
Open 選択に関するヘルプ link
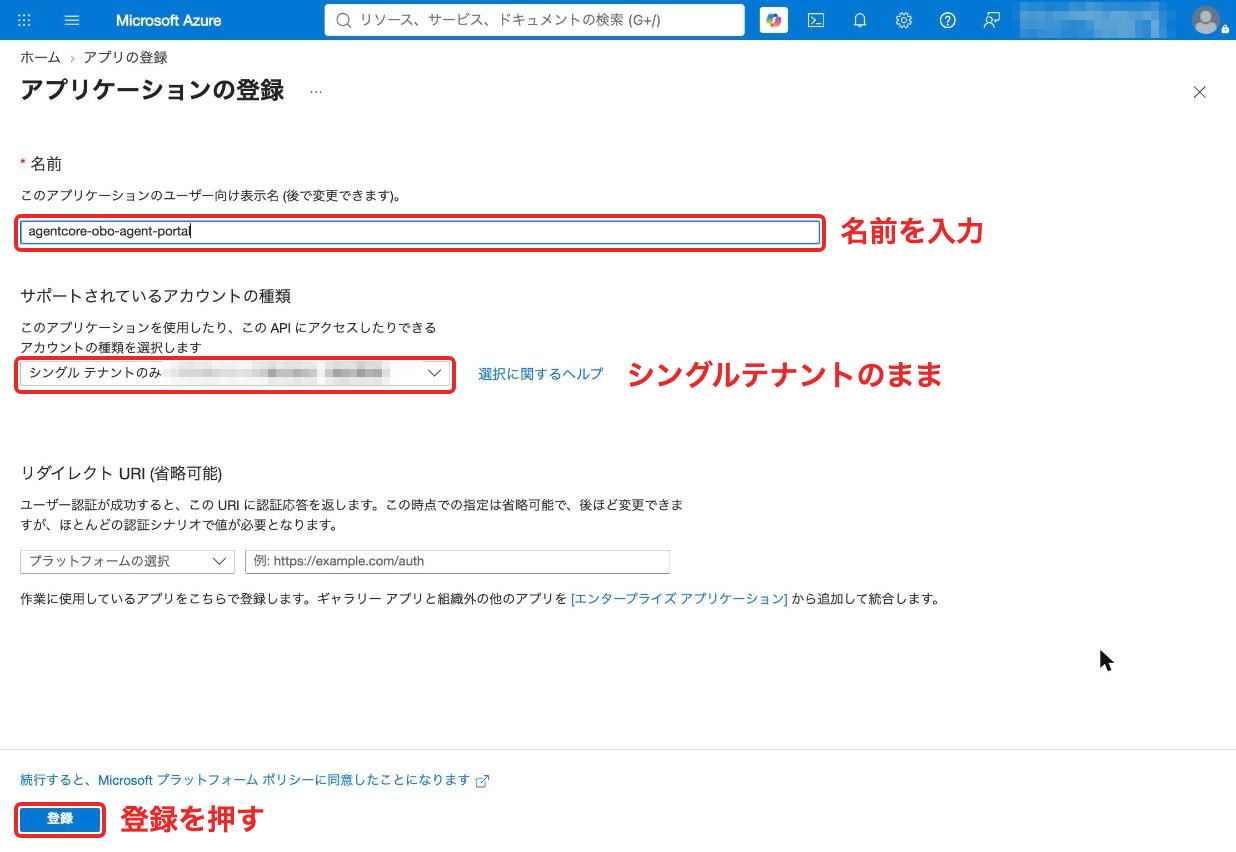pyautogui.click(x=541, y=374)
